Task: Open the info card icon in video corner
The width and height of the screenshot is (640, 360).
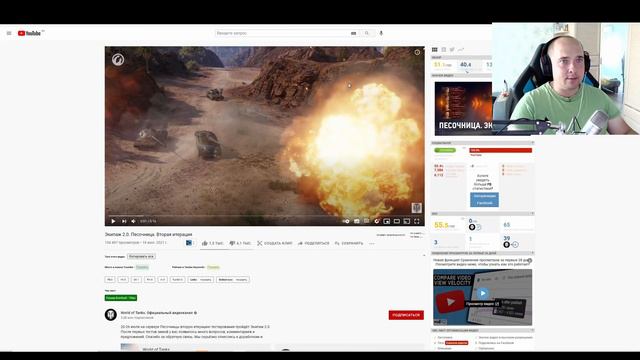Action: 417,52
